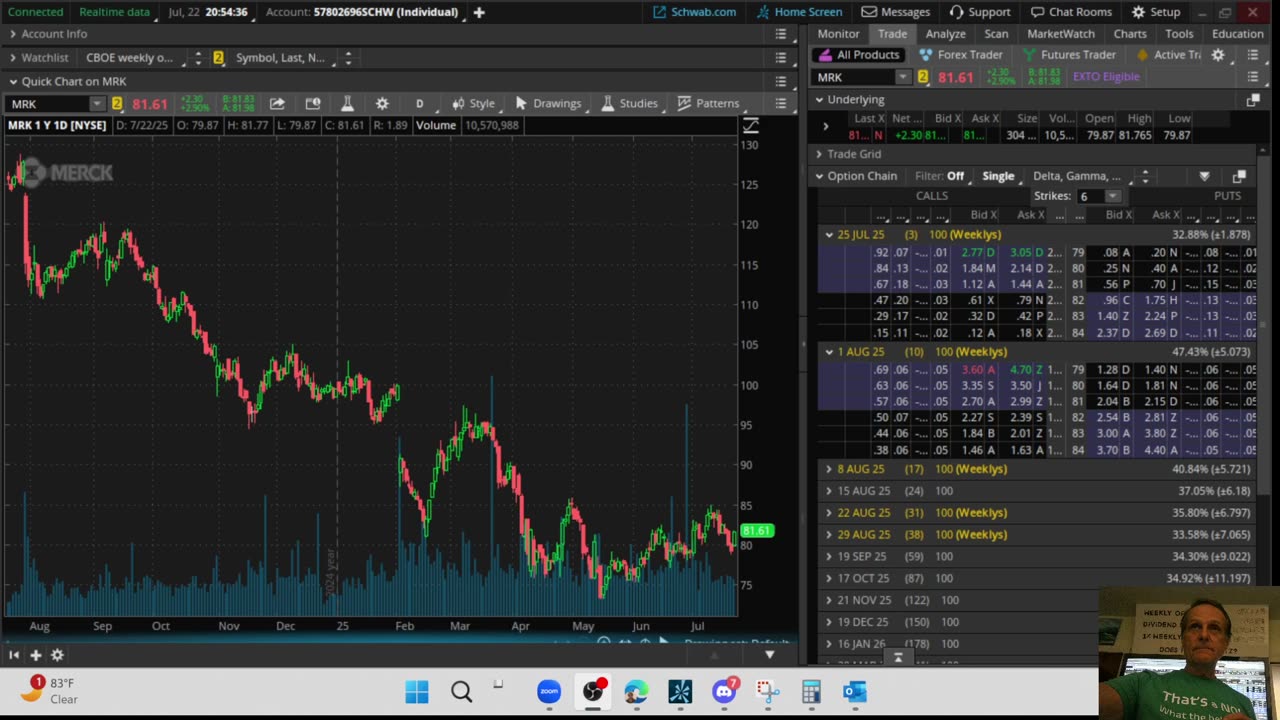Viewport: 1280px width, 720px height.
Task: Open Watchlist panel menu icon
Action: click(x=781, y=58)
